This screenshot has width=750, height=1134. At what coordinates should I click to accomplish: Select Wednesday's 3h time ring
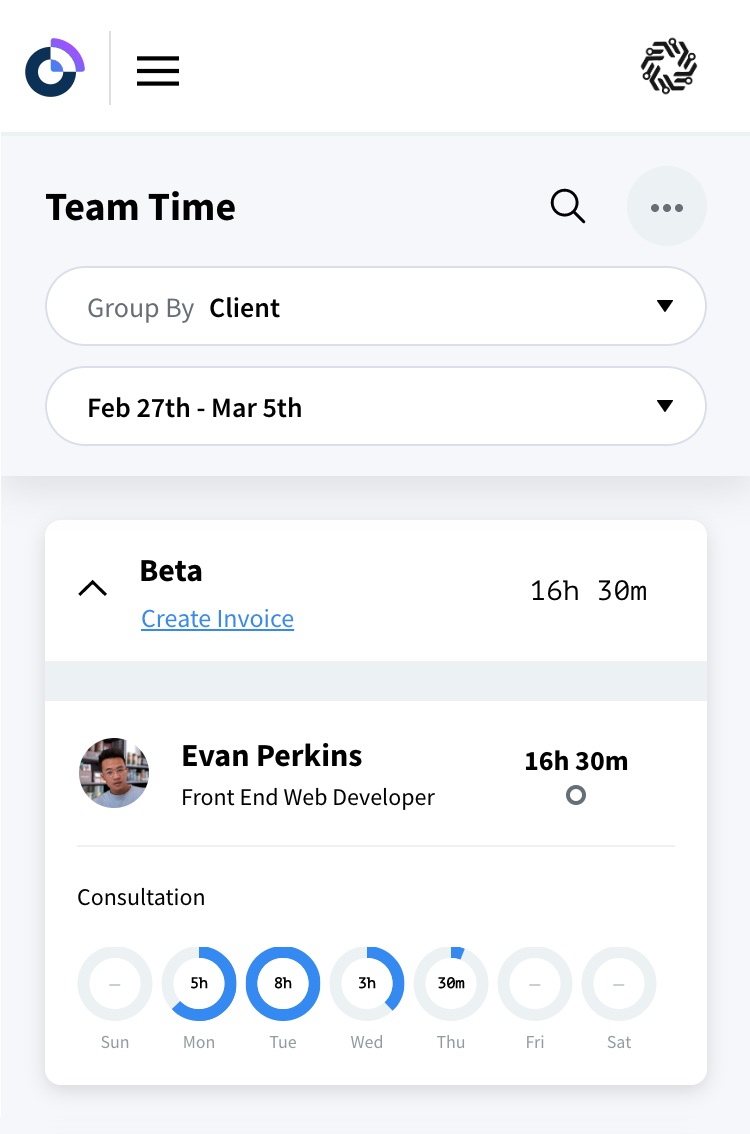click(x=367, y=984)
